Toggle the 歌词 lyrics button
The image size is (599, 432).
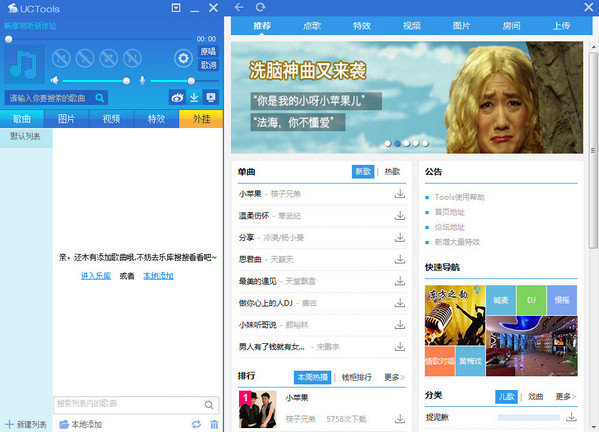coord(208,65)
